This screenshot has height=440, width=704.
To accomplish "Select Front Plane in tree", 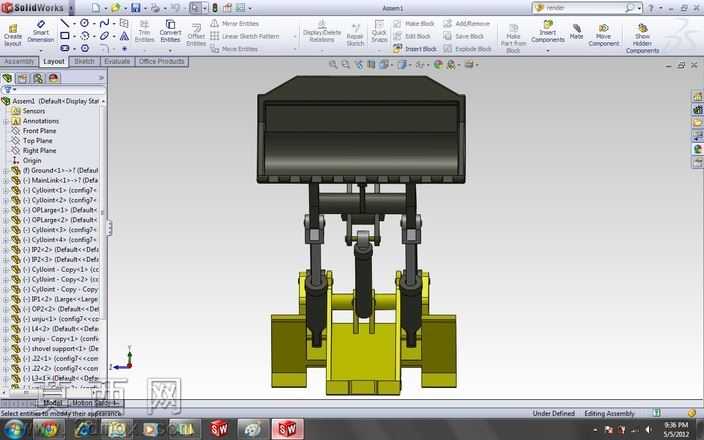I will pos(40,131).
